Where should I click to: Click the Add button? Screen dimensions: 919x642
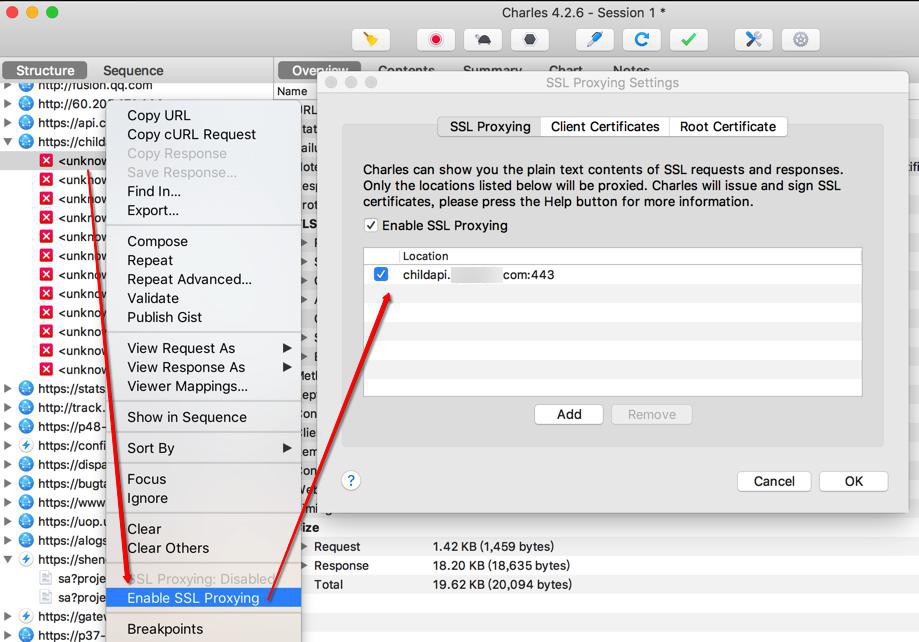569,415
